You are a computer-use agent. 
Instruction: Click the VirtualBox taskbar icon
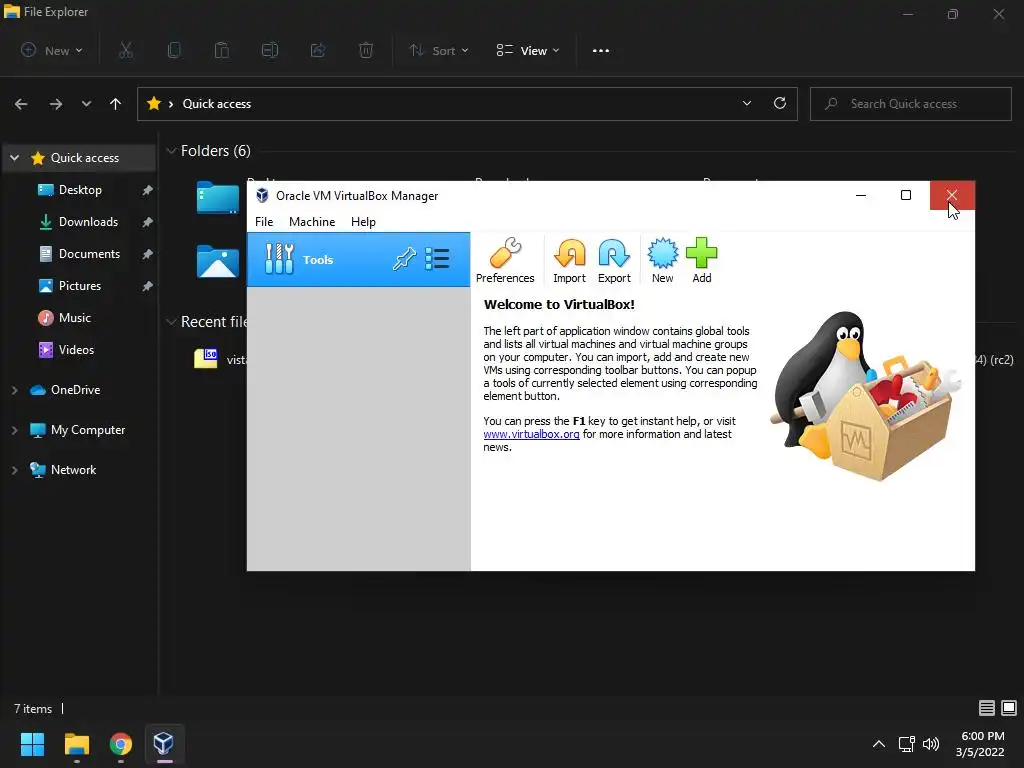[164, 744]
